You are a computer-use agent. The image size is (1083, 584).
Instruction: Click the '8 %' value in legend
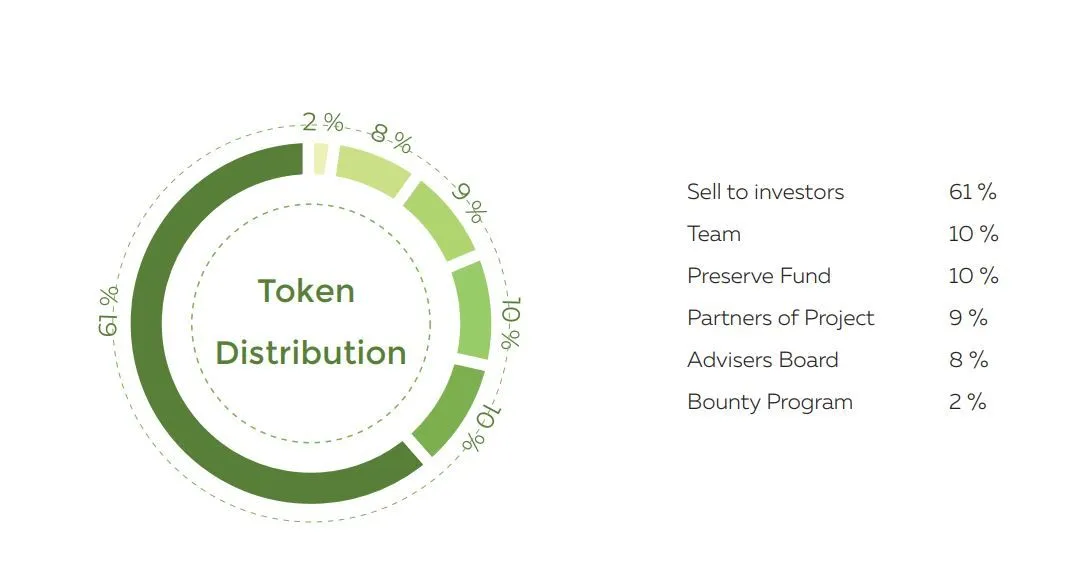[x=968, y=360]
